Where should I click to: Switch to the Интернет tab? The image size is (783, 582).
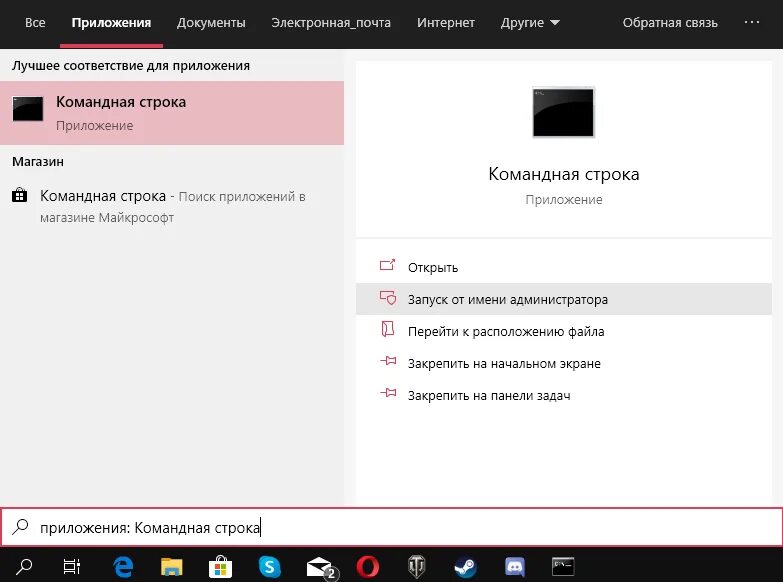pos(445,23)
